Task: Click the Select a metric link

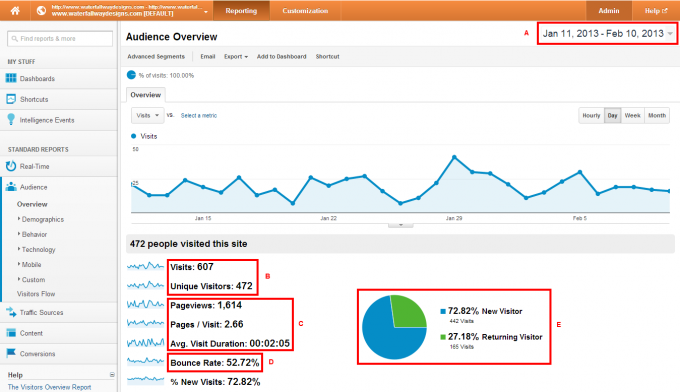Action: [x=199, y=115]
